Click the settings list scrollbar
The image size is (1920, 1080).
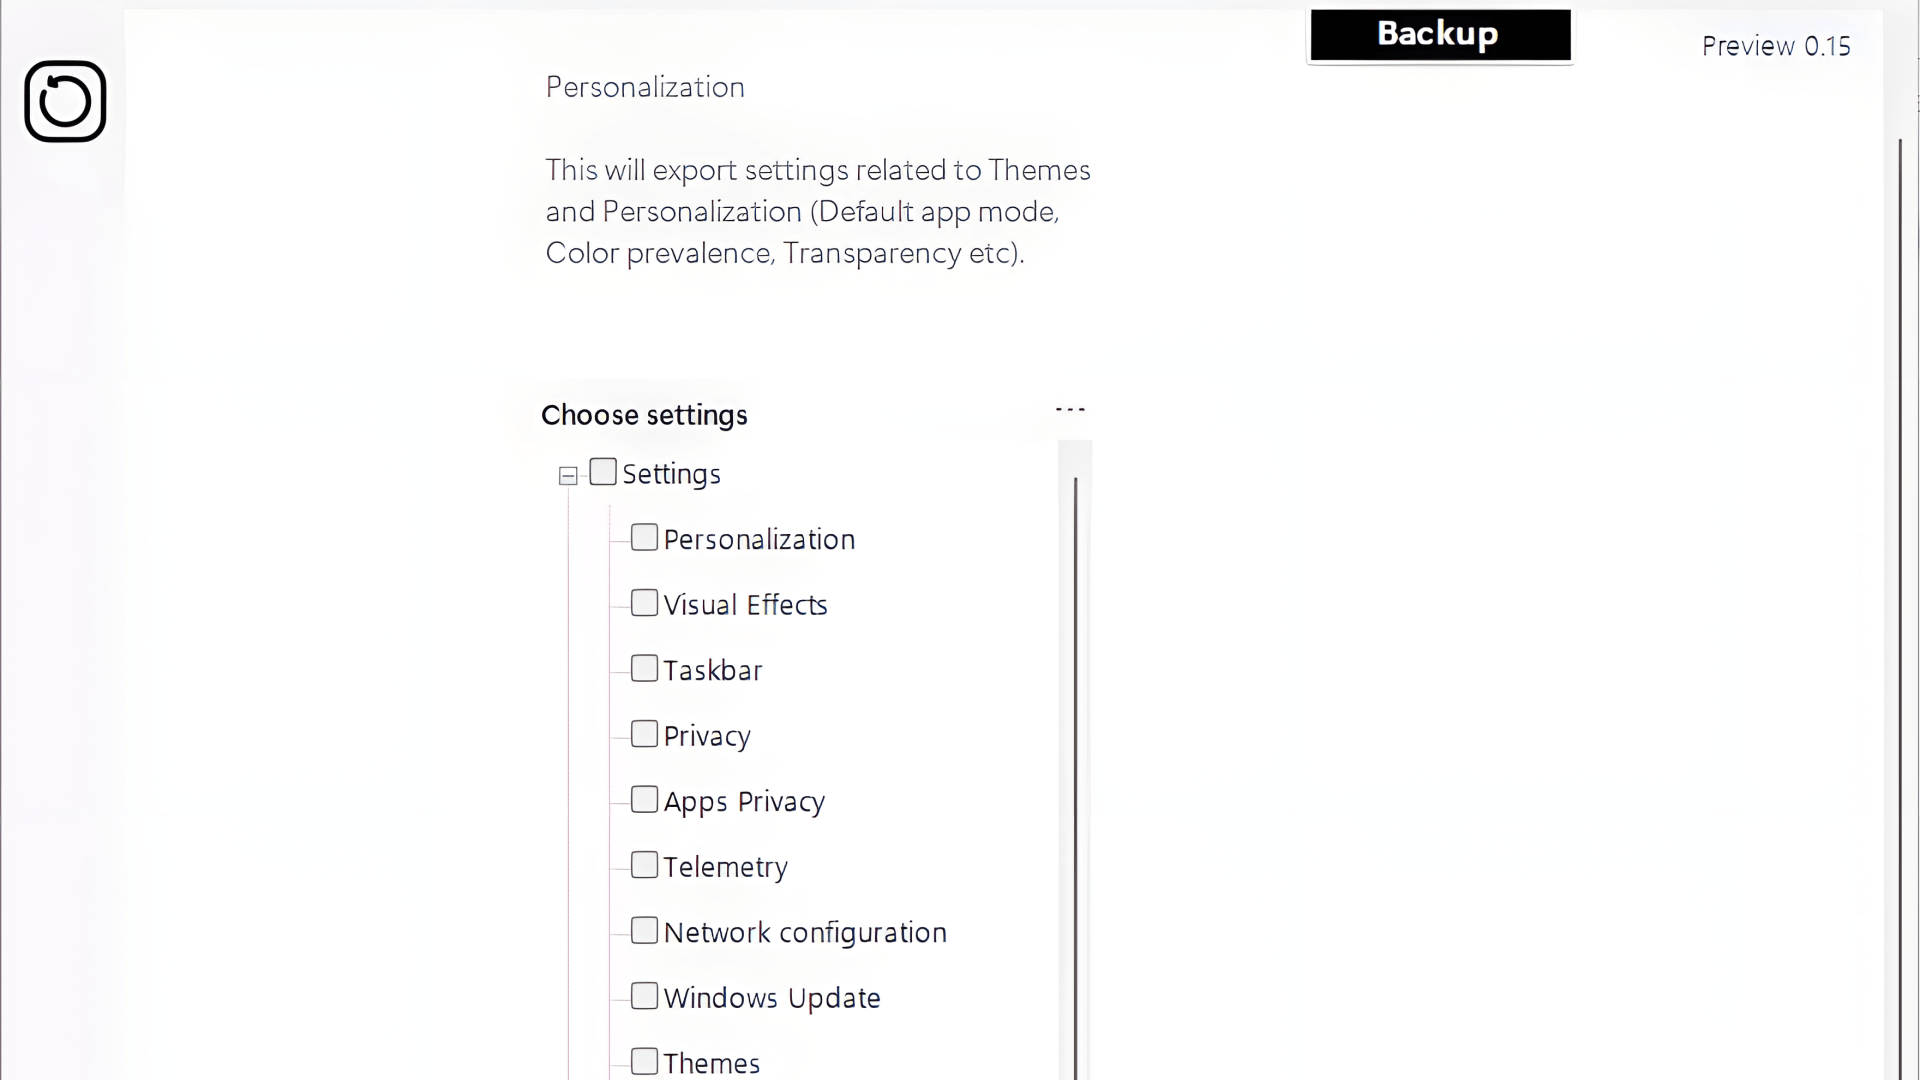1076,750
